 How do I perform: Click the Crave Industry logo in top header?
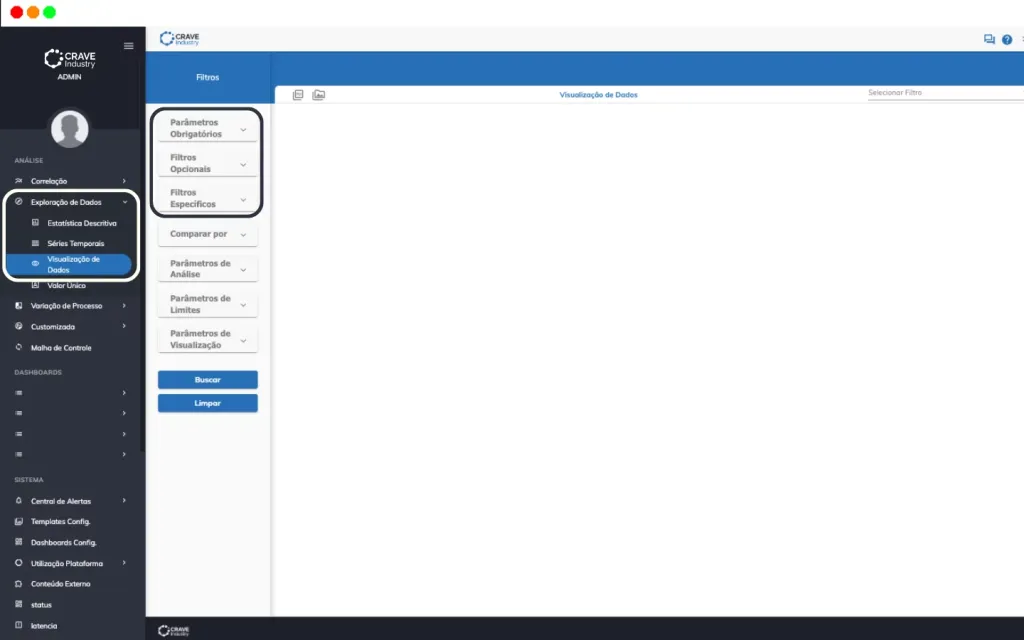coord(180,39)
